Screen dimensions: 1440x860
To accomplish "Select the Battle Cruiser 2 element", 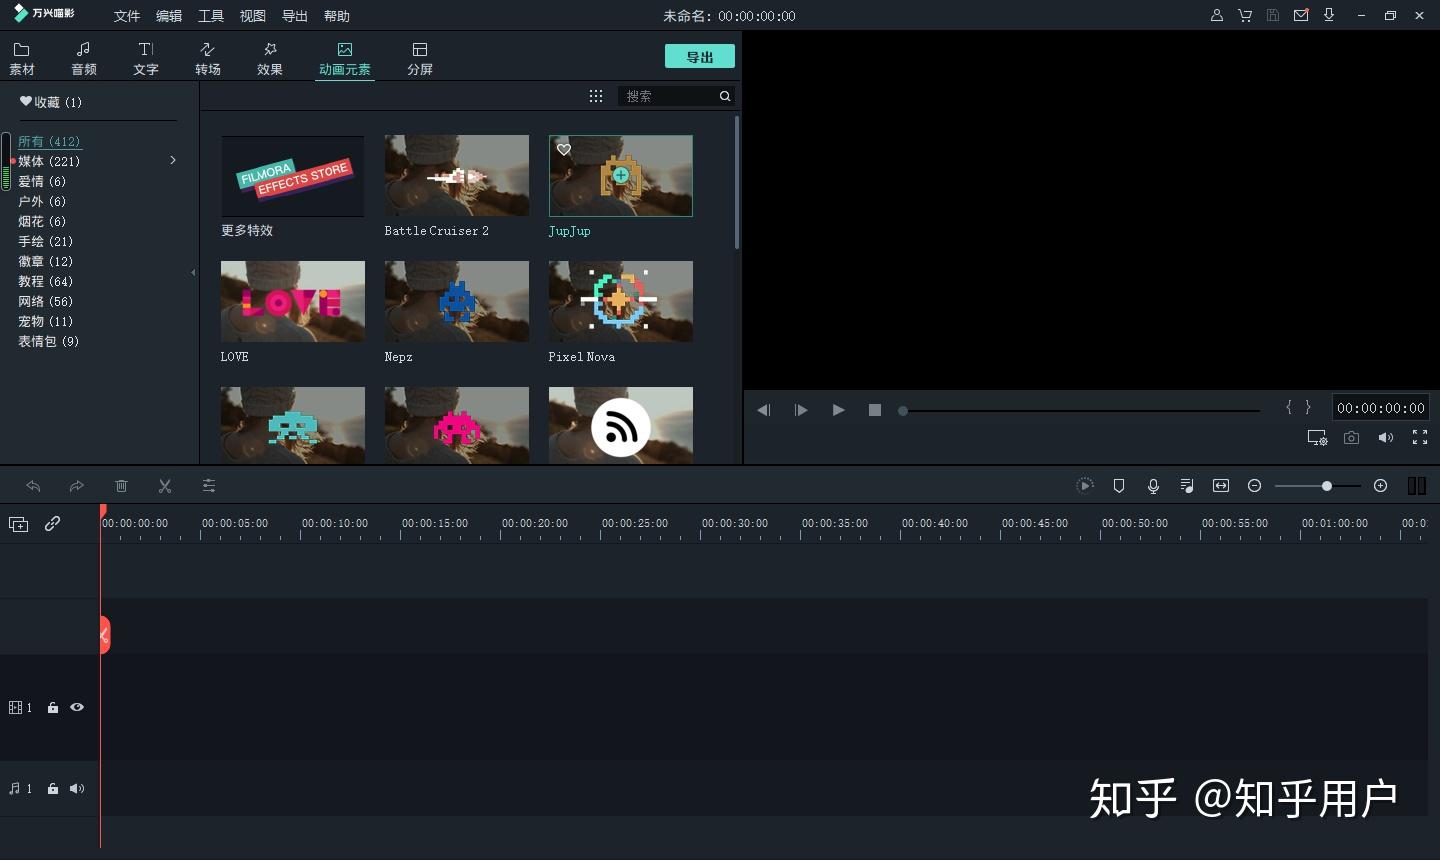I will [457, 176].
